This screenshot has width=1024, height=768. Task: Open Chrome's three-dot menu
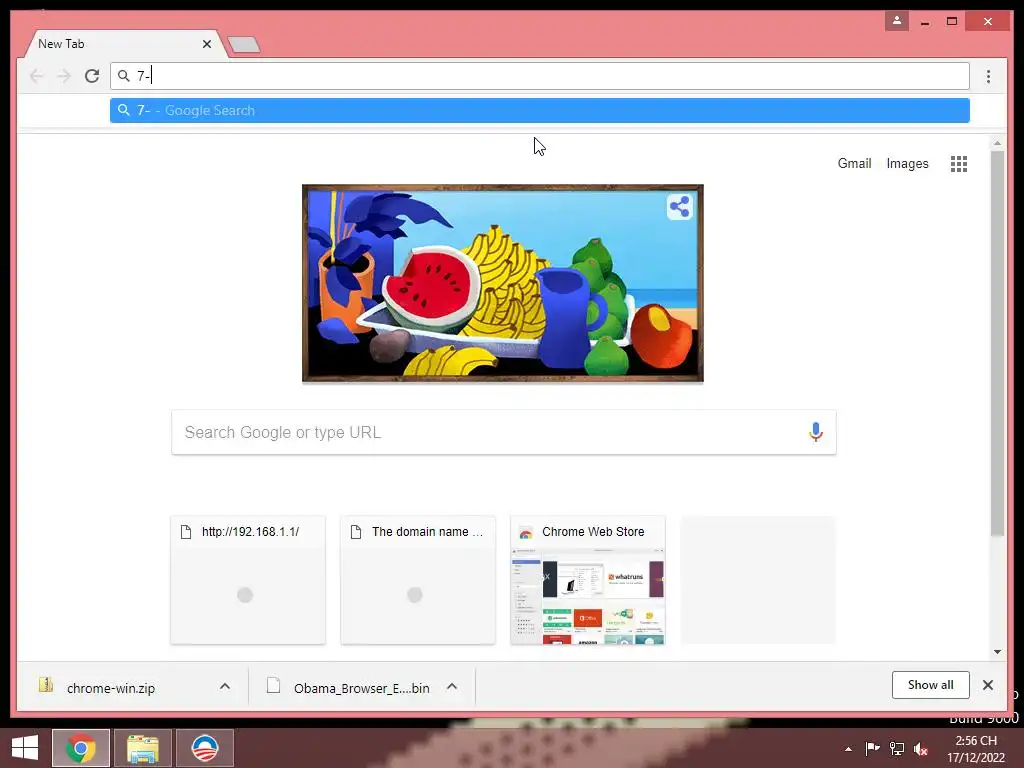click(988, 76)
